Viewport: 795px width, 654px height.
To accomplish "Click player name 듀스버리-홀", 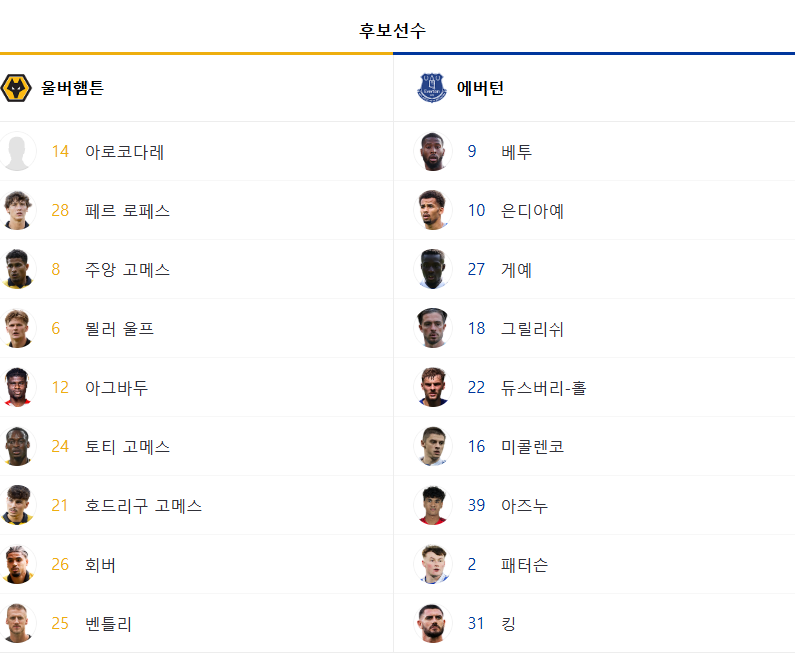I will (x=544, y=388).
